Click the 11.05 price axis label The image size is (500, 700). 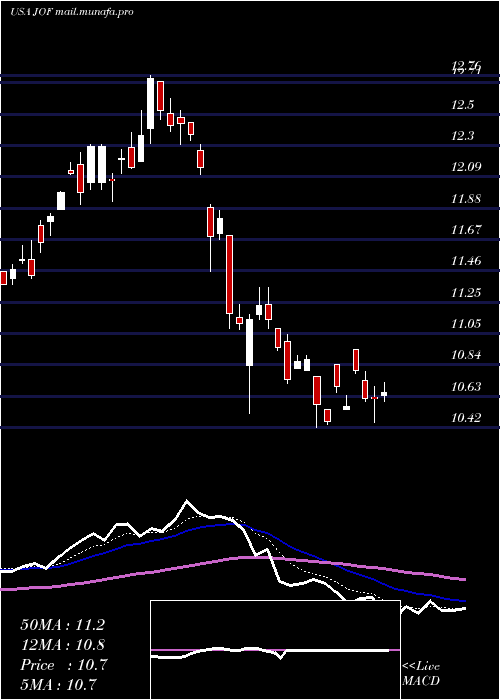click(466, 324)
